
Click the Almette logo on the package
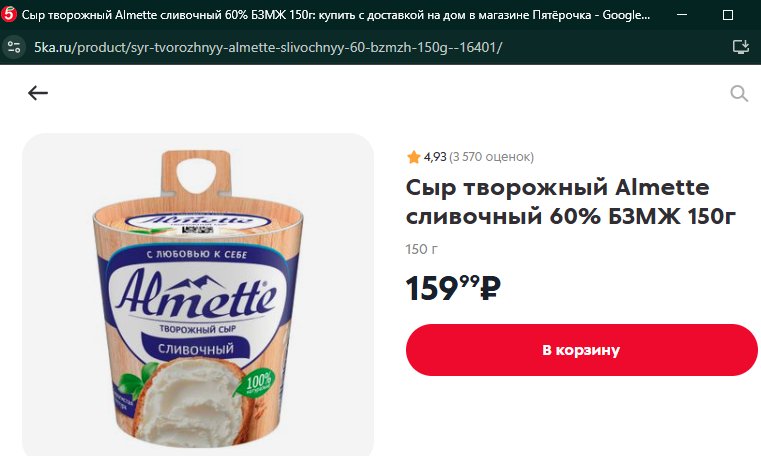point(196,293)
